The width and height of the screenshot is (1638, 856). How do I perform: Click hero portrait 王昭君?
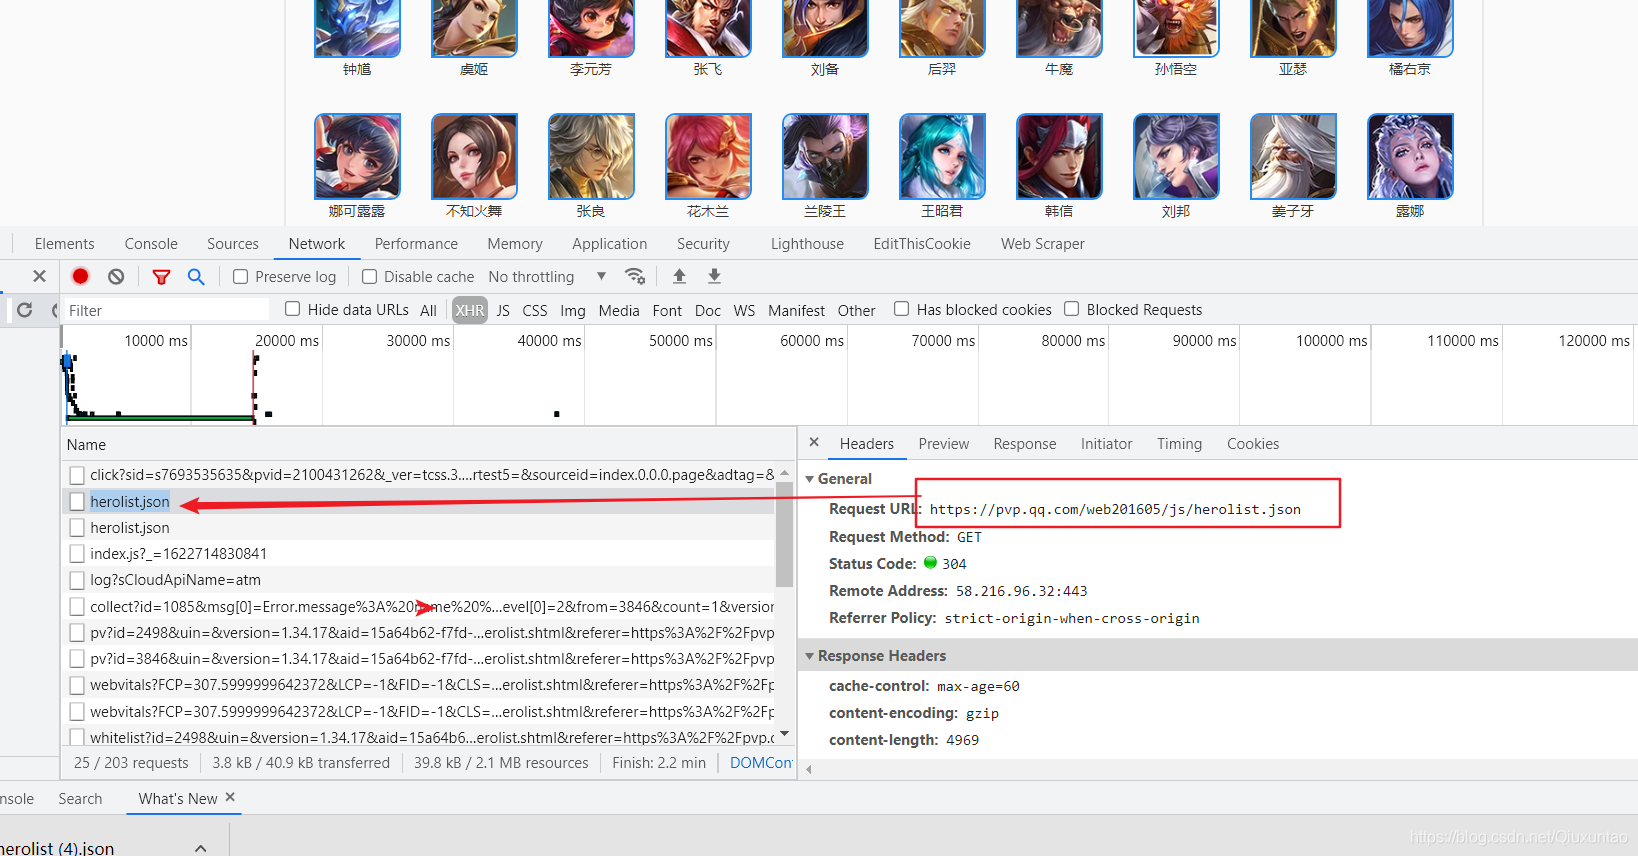point(942,156)
